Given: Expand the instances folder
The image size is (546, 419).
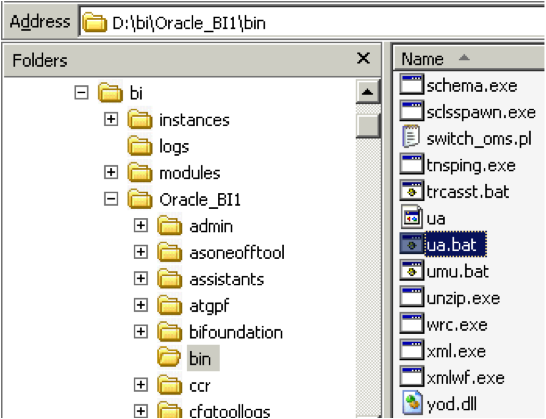Looking at the screenshot, I should point(111,119).
